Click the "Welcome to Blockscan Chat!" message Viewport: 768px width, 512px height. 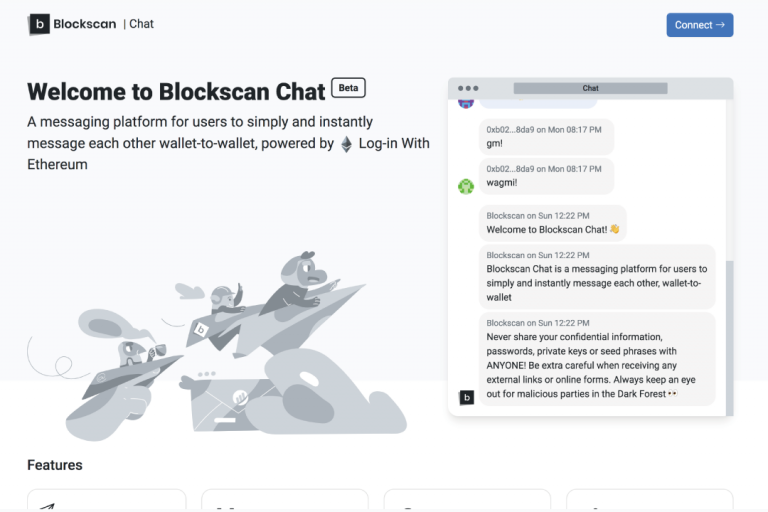(x=552, y=223)
